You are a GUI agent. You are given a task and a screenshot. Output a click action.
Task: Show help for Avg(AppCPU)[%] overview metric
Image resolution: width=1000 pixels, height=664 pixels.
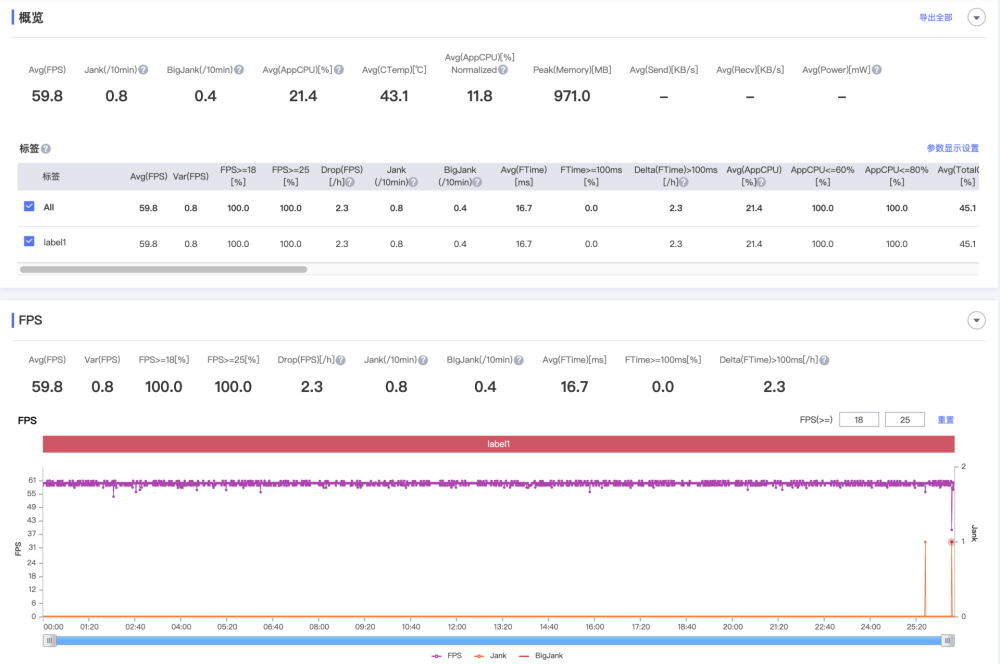pos(339,70)
